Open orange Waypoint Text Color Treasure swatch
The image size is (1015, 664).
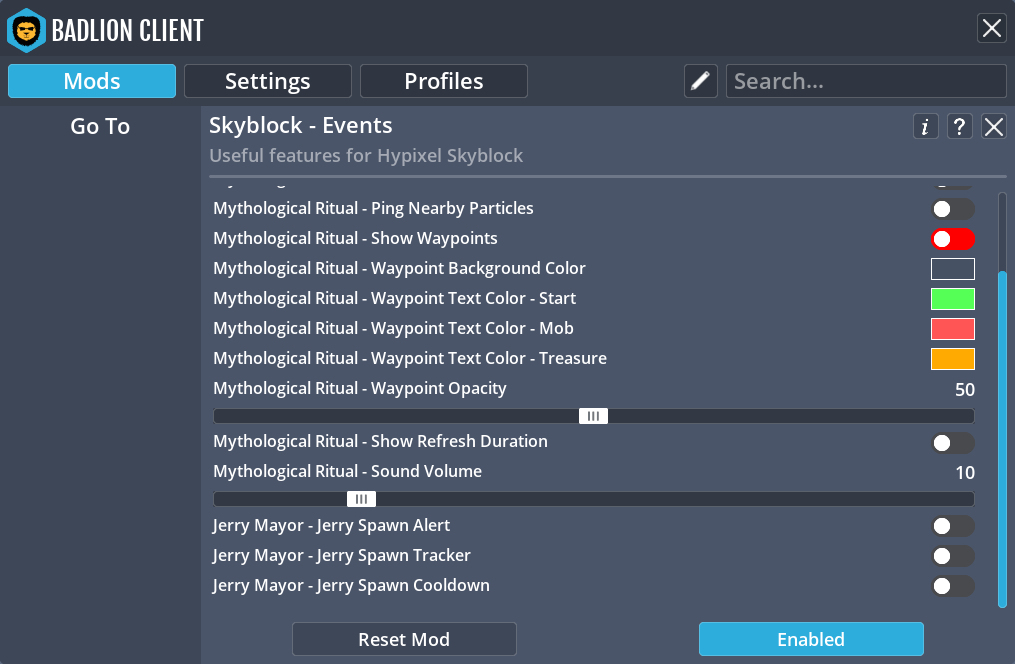click(953, 359)
